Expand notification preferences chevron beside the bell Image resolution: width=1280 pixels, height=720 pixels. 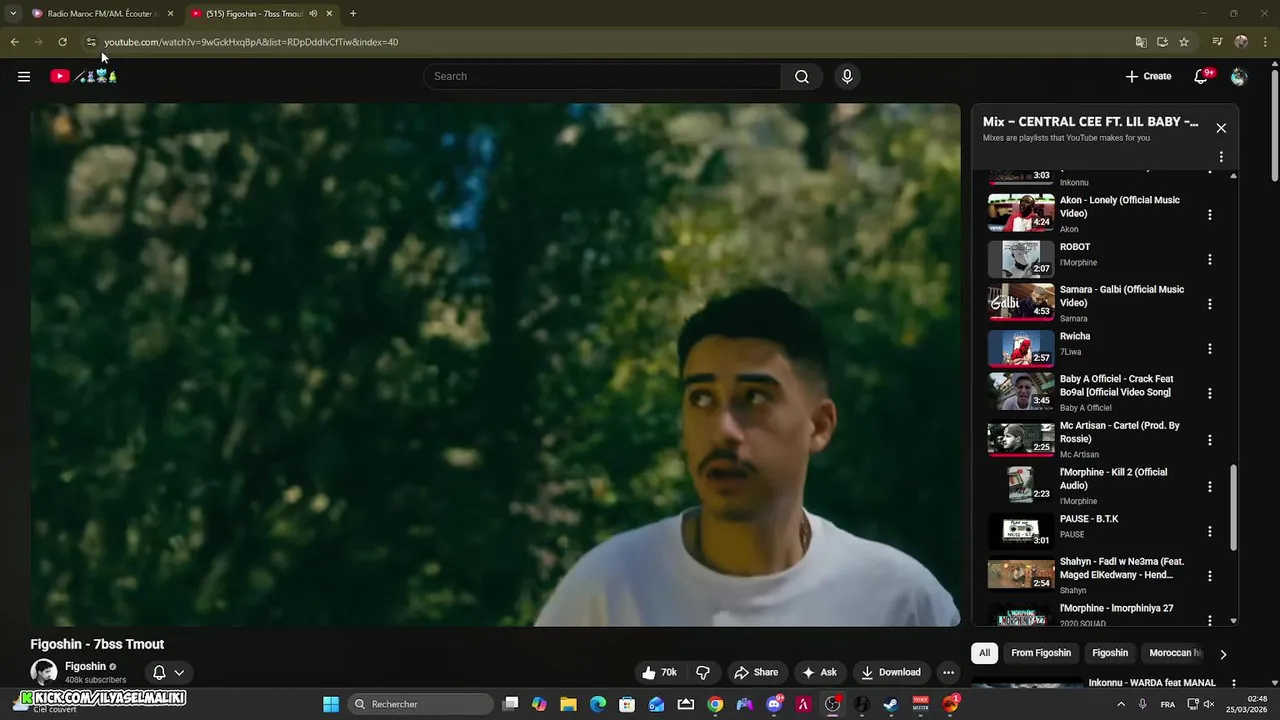point(179,672)
